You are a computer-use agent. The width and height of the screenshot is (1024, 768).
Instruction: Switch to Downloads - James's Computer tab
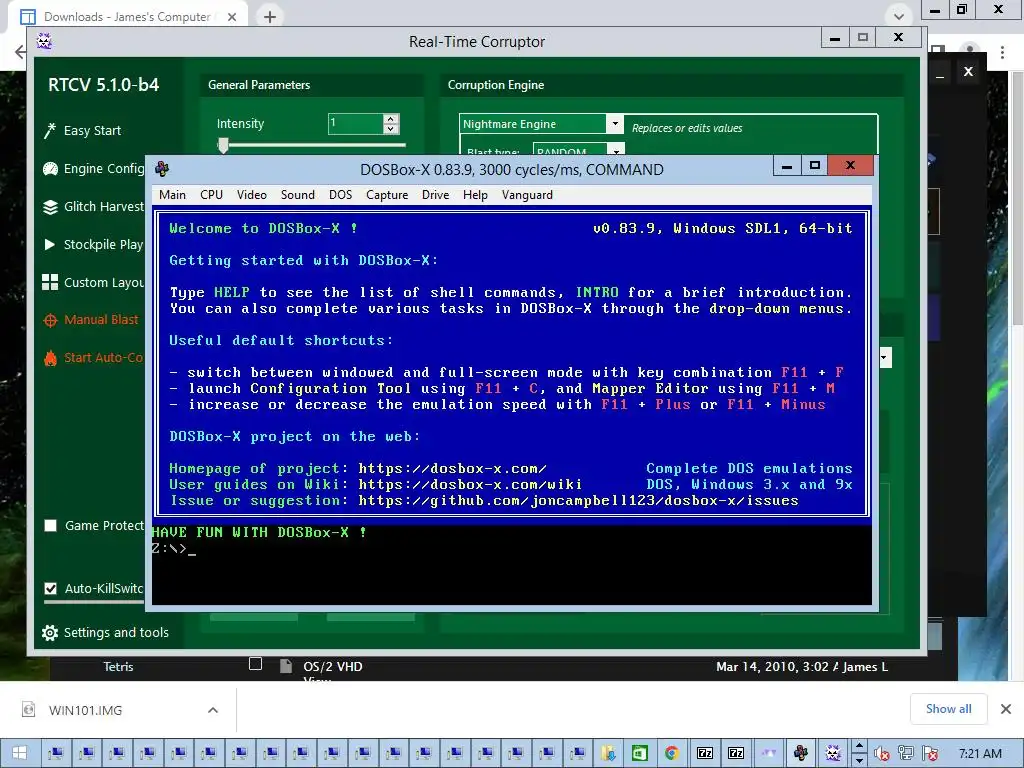(127, 17)
